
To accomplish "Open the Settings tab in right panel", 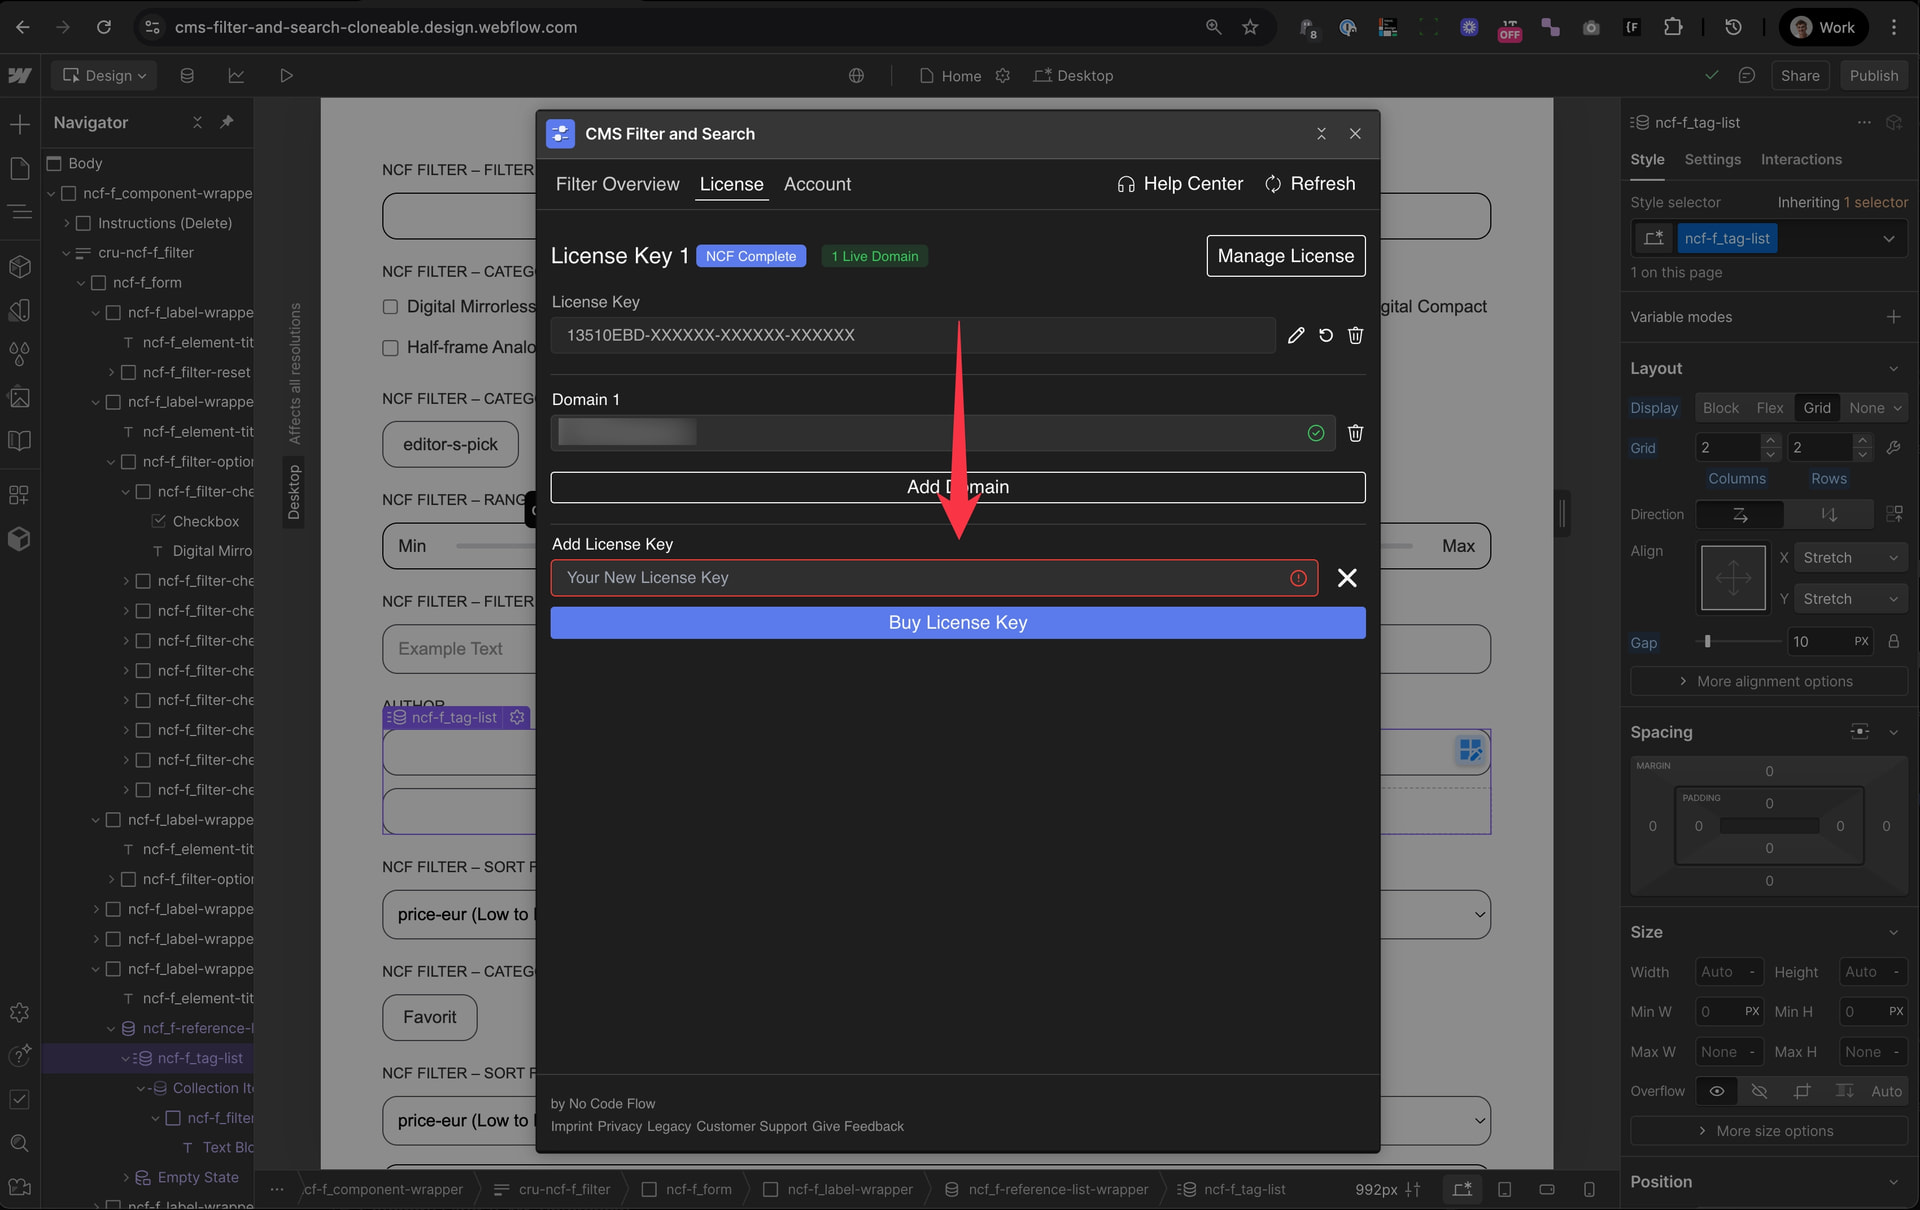I will pyautogui.click(x=1712, y=160).
